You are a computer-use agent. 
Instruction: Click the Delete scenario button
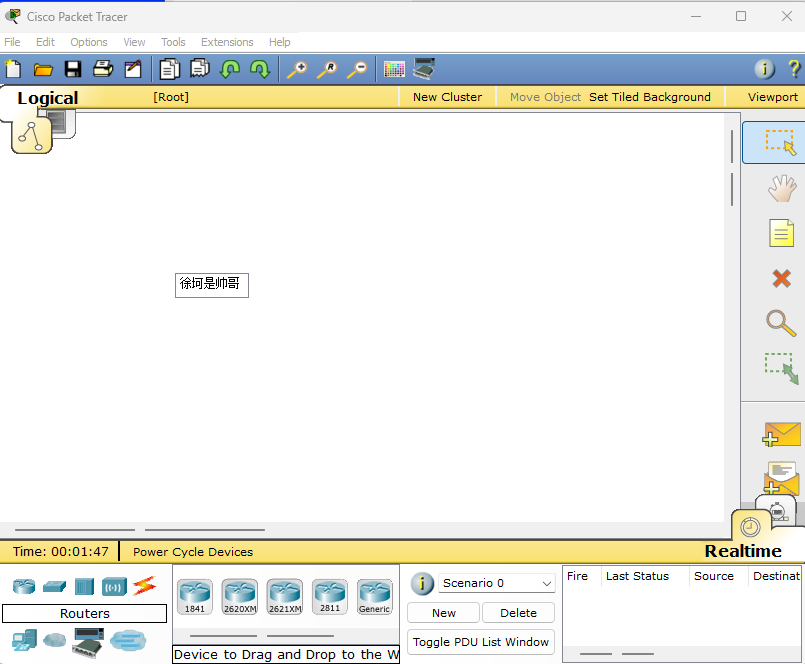[x=518, y=613]
